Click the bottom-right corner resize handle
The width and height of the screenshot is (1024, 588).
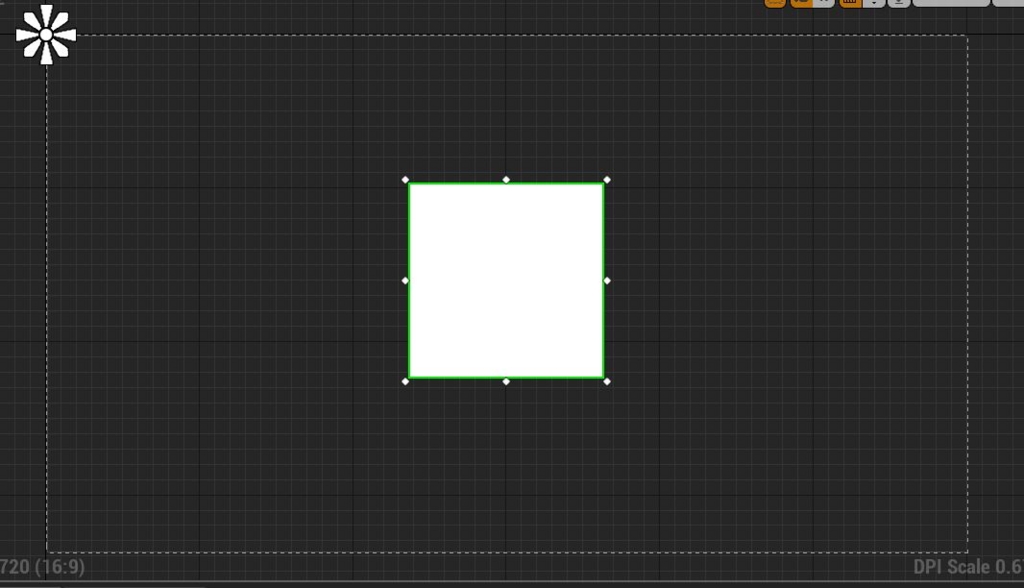coord(607,382)
